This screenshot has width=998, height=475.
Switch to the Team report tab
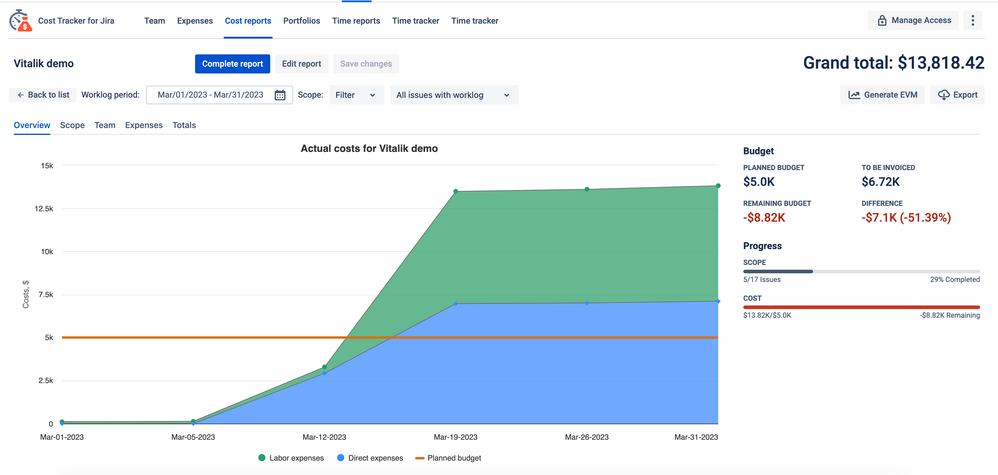[x=105, y=125]
